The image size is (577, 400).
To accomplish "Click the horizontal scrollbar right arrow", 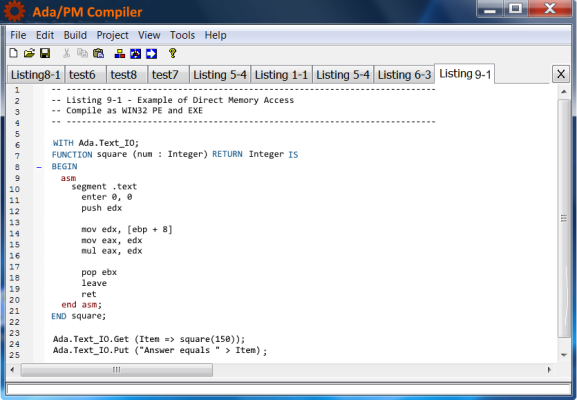I will click(x=549, y=369).
